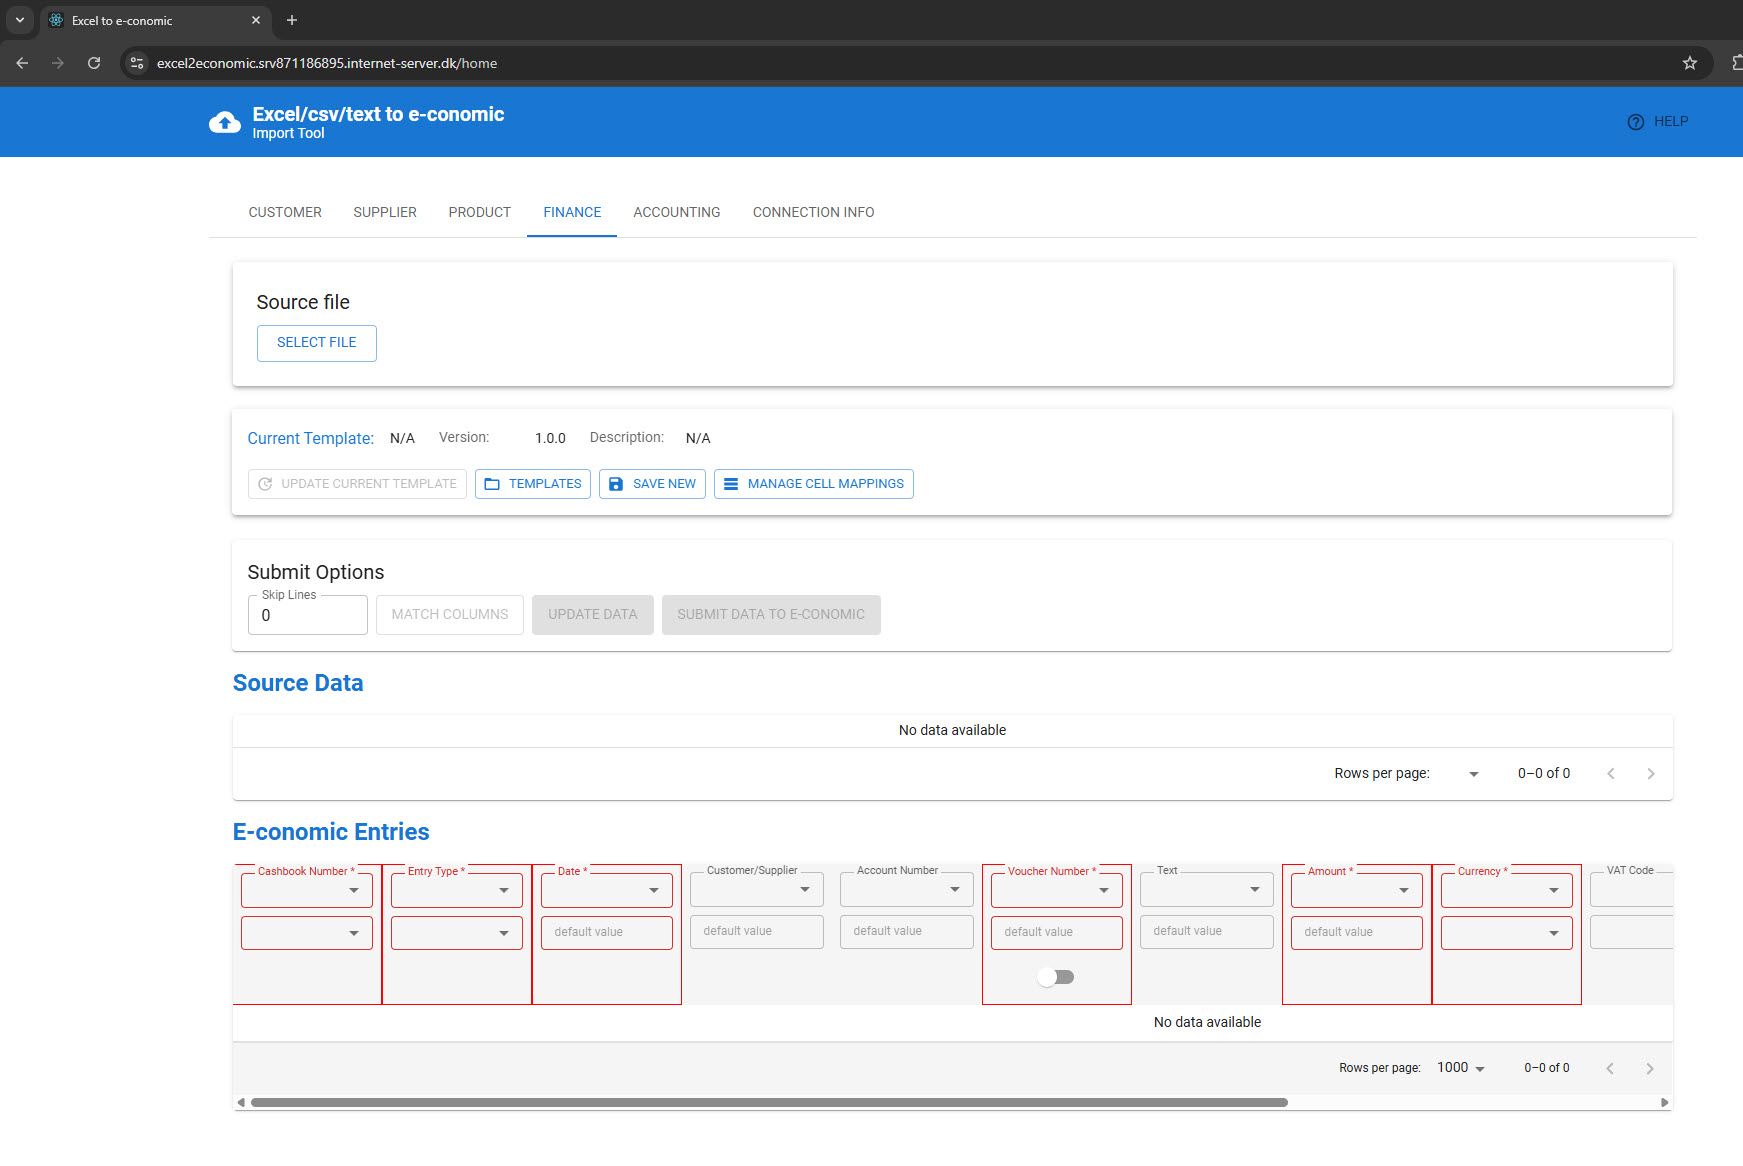Open Entry Type default value dropdown

457,933
